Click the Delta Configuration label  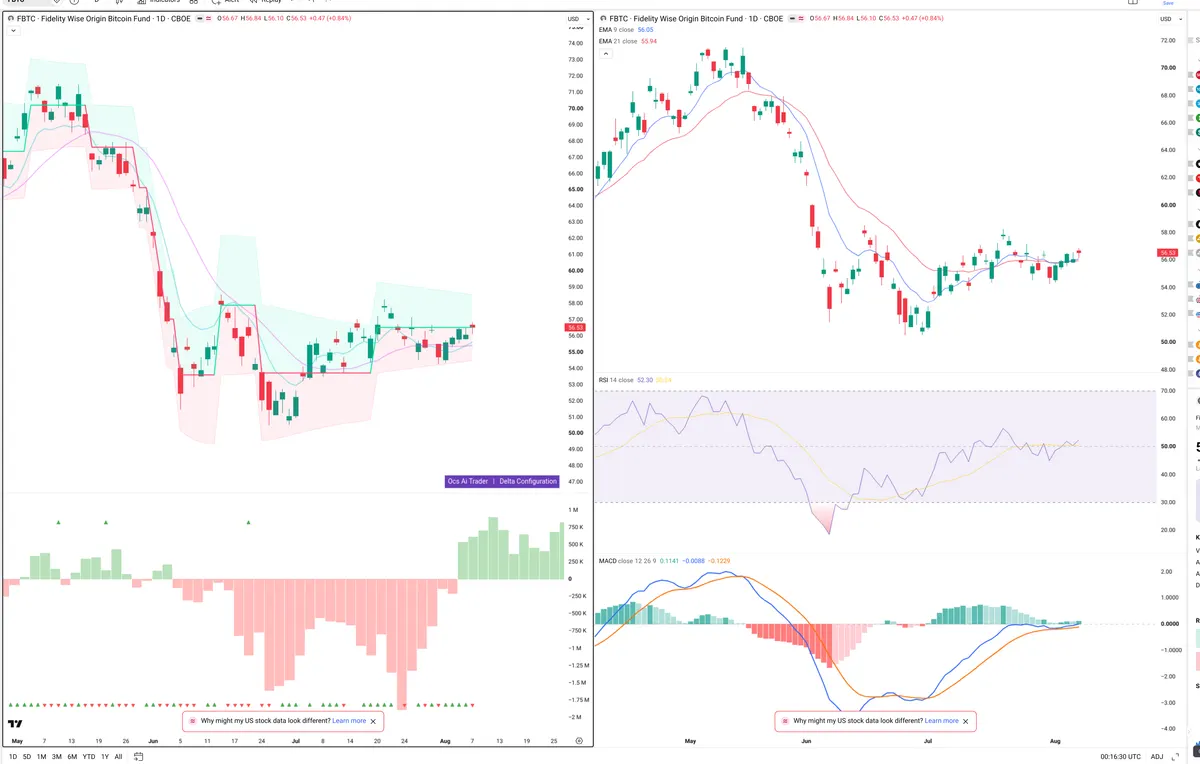point(528,481)
